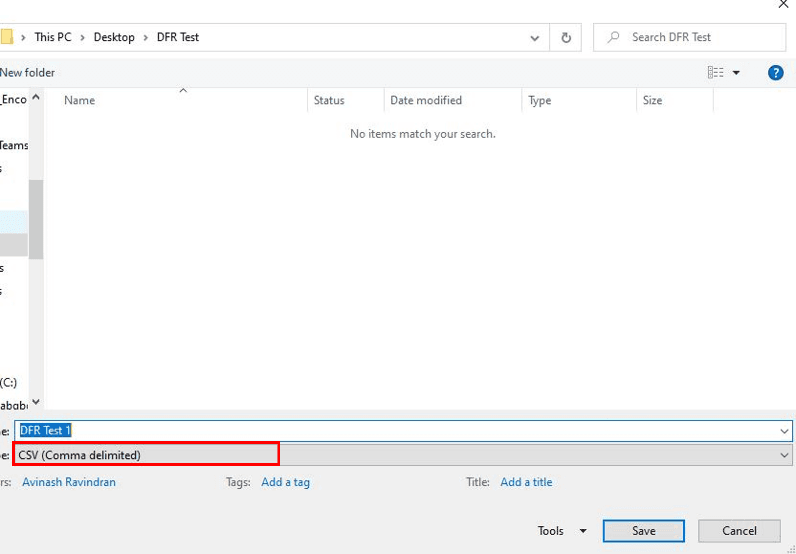Click the Add a tag link
The image size is (796, 554).
click(285, 482)
